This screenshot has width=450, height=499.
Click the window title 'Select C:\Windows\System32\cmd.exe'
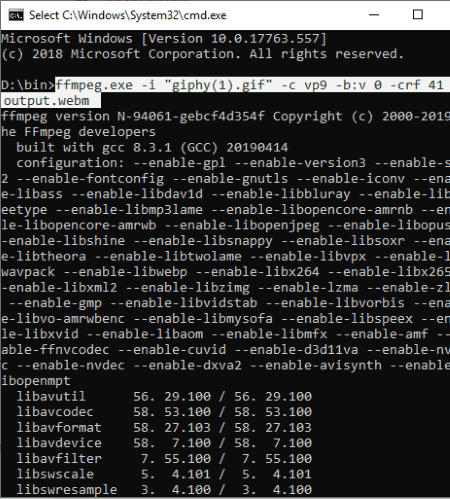pyautogui.click(x=128, y=15)
